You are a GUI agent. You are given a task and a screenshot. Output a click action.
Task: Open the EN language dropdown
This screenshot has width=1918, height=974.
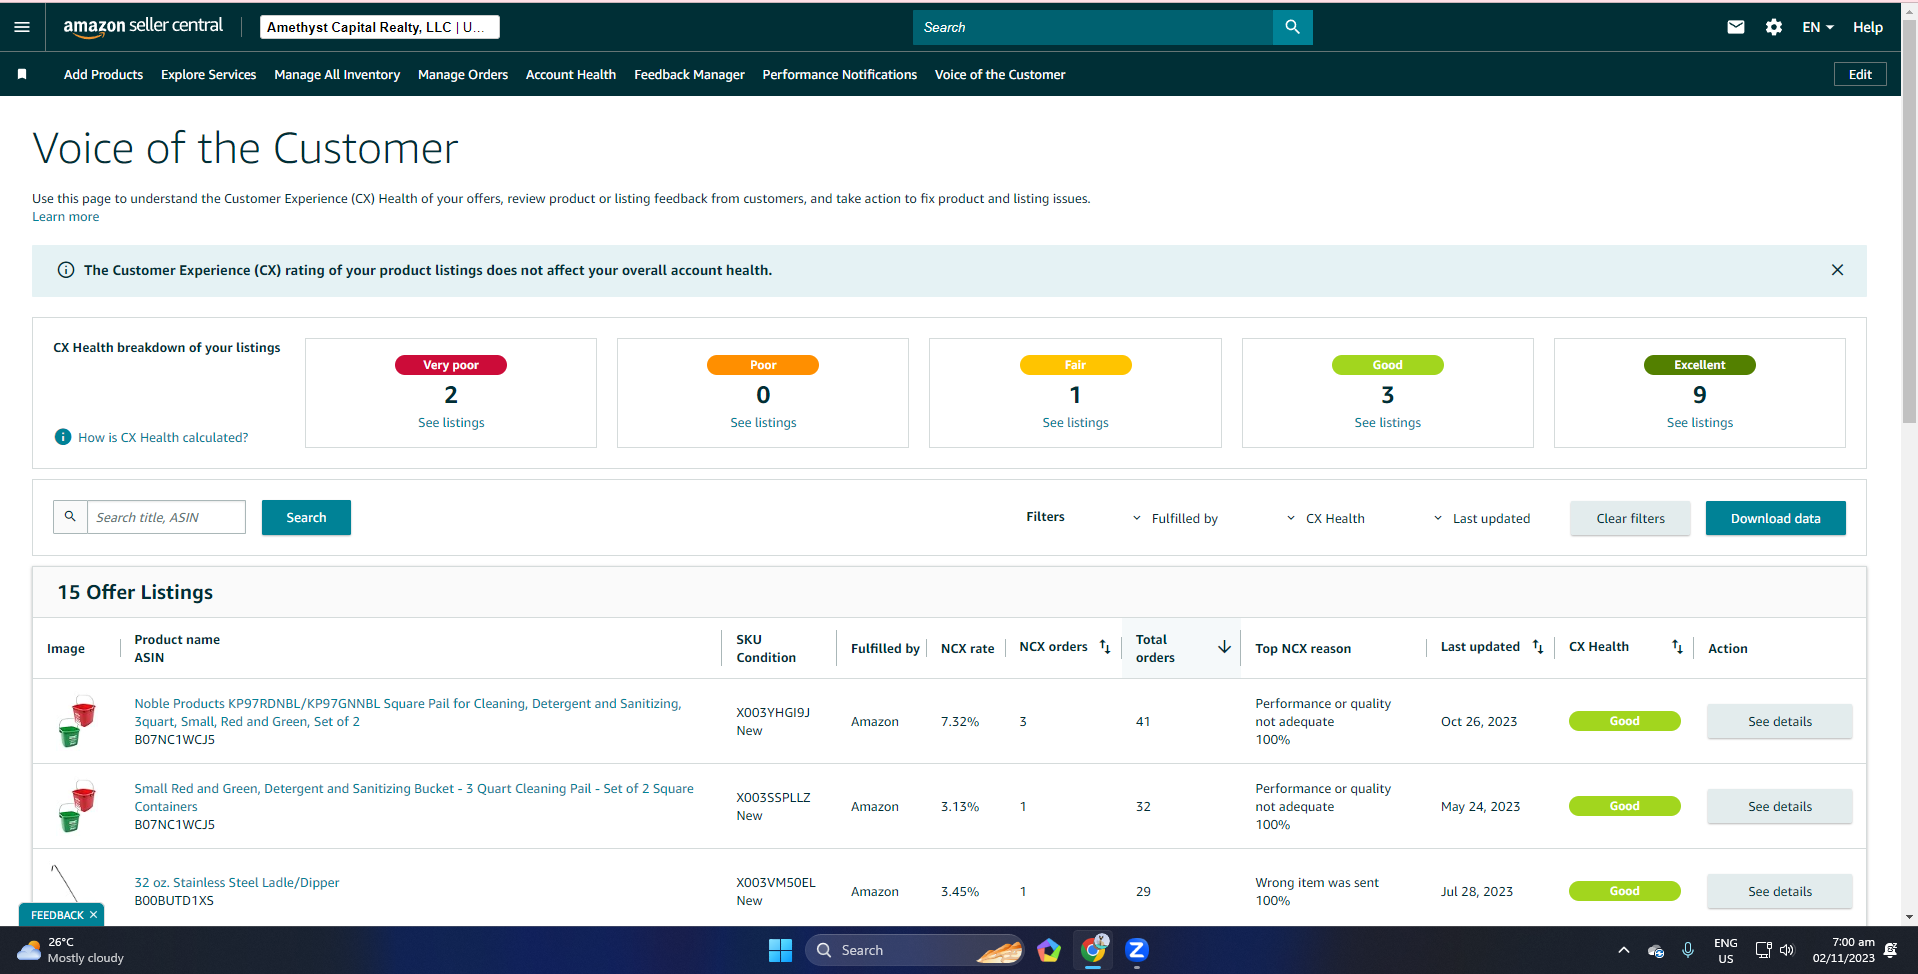pos(1818,27)
